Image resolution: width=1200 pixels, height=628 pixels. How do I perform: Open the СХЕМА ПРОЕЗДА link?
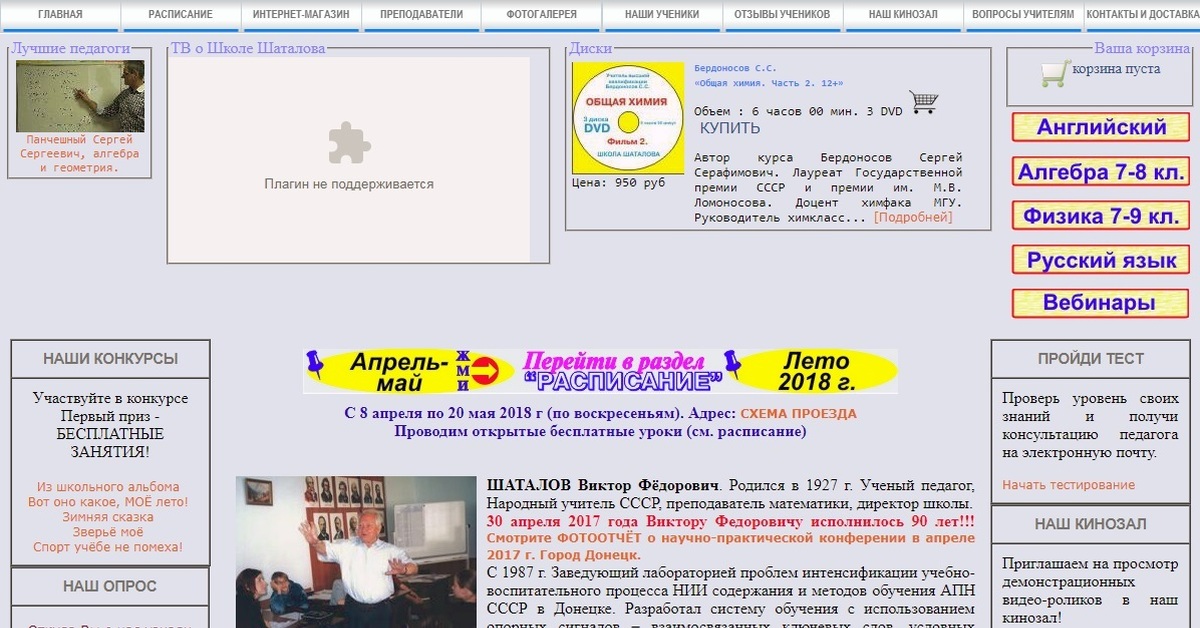pyautogui.click(x=798, y=413)
